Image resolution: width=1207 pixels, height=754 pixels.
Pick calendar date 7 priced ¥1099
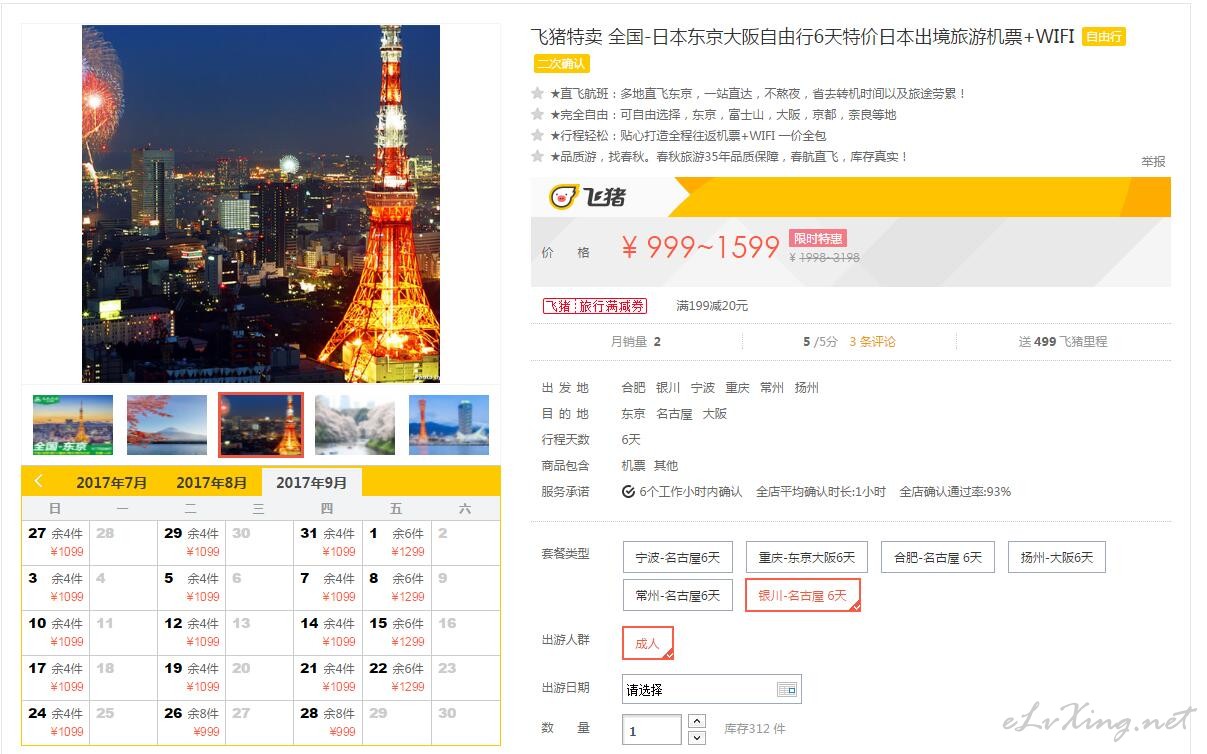pos(328,588)
